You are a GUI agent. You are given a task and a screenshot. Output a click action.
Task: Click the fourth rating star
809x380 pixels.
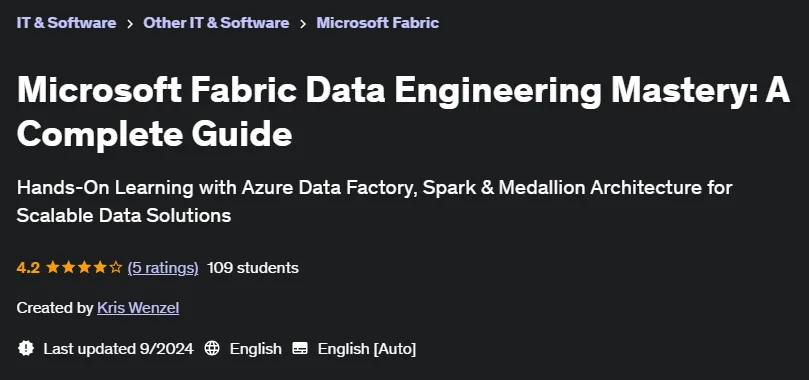click(x=100, y=267)
